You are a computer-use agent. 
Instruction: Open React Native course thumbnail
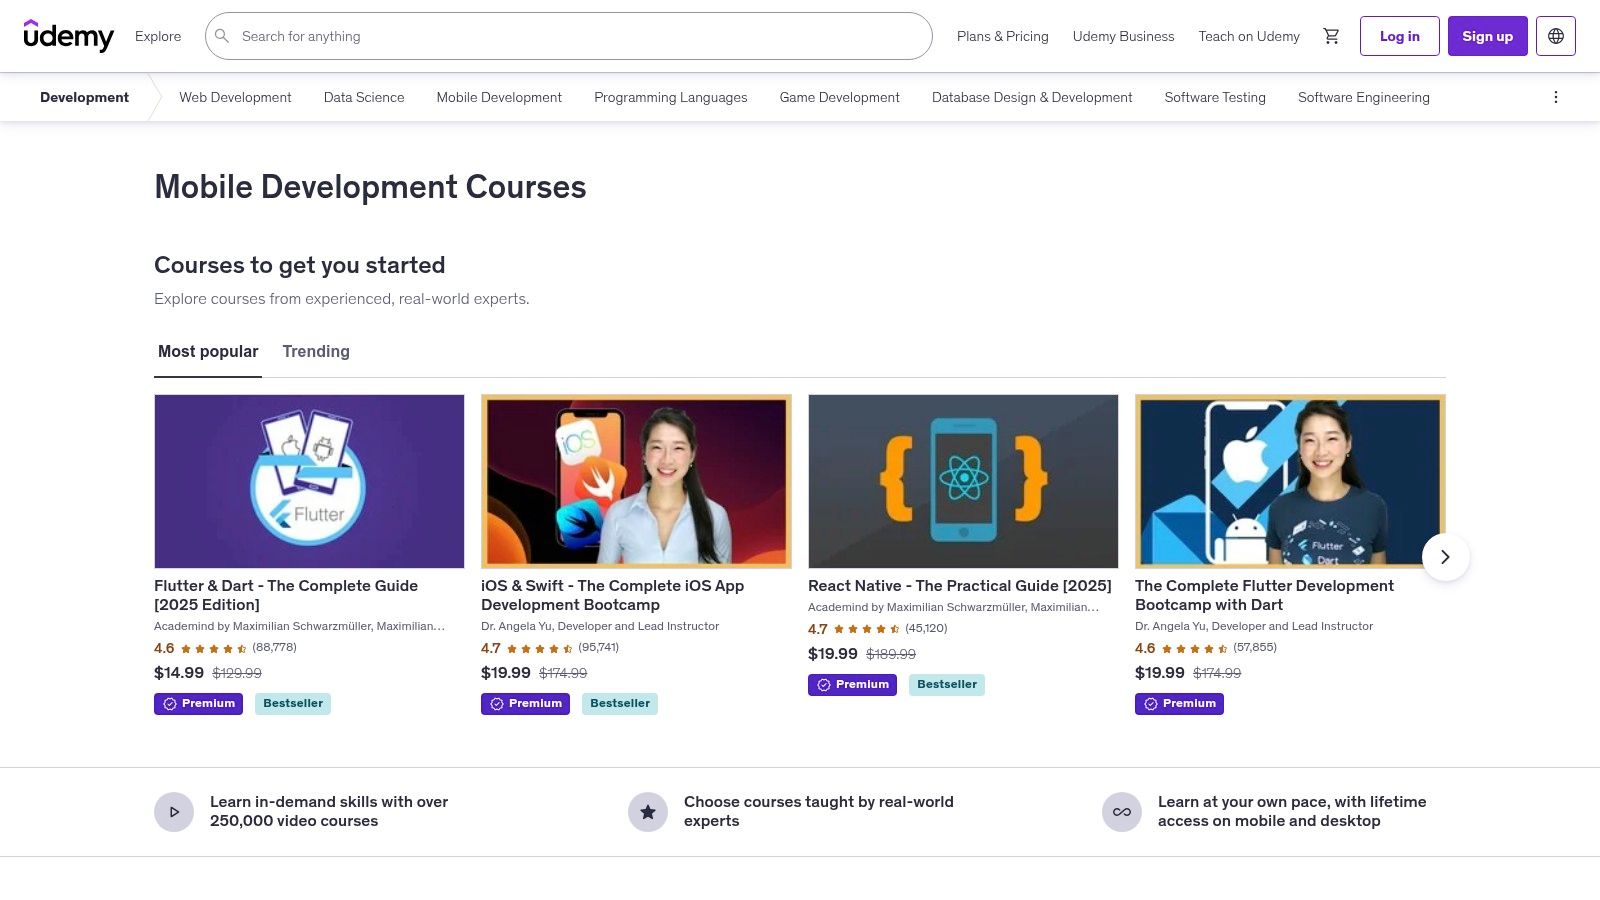(x=963, y=481)
